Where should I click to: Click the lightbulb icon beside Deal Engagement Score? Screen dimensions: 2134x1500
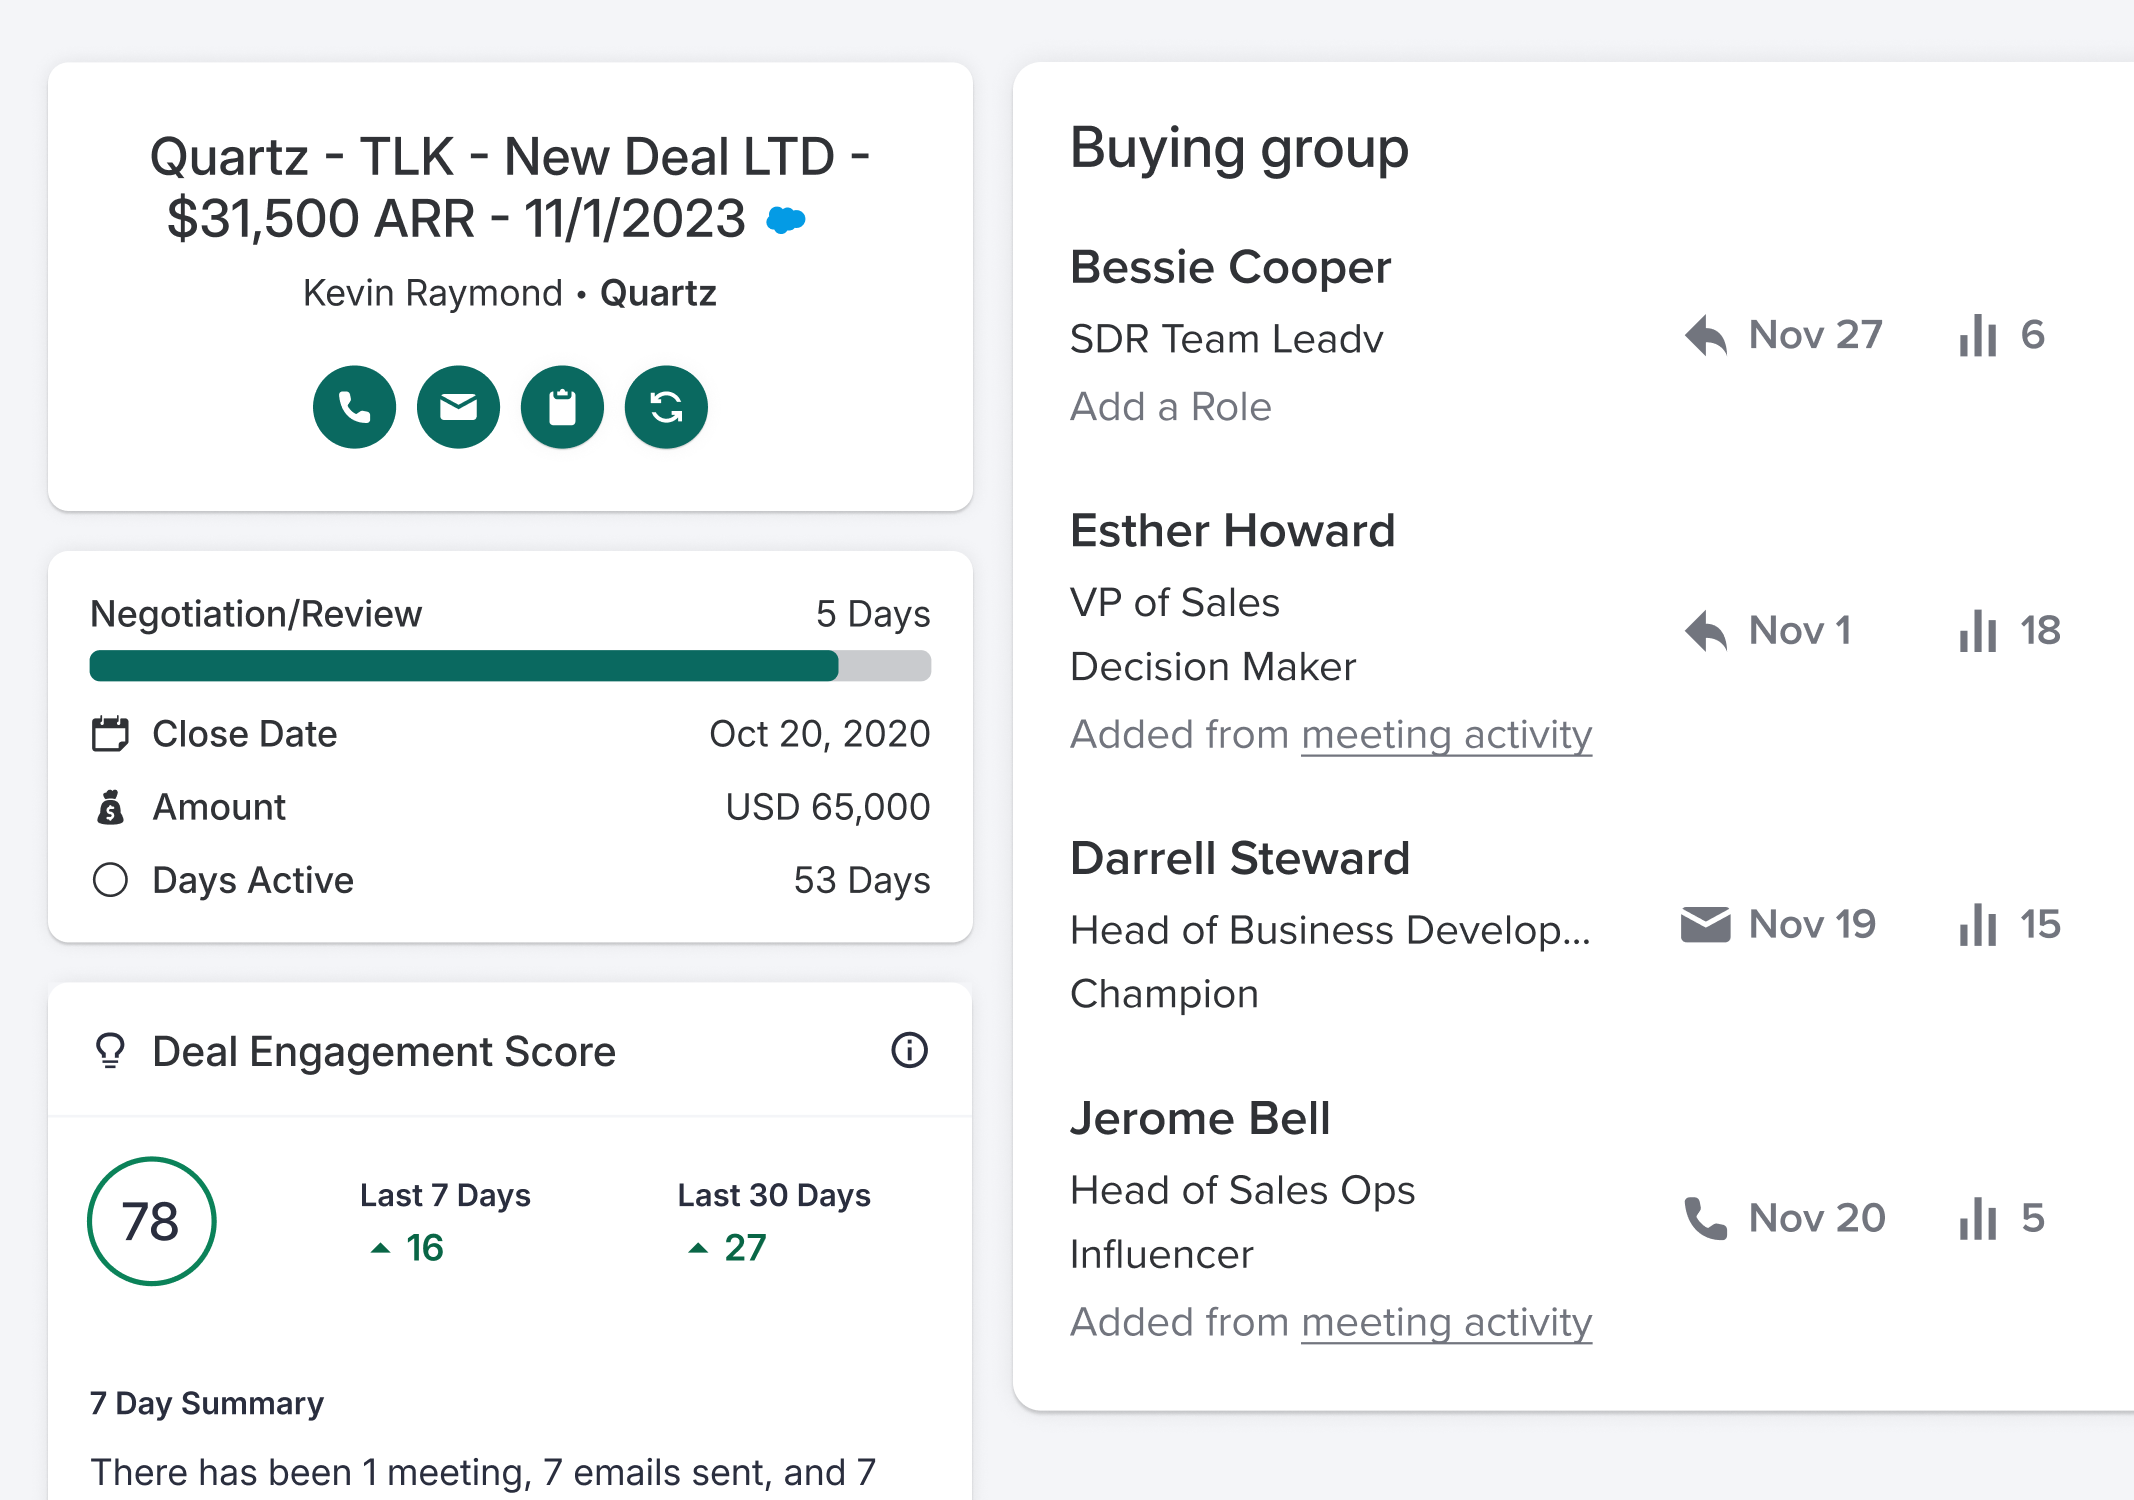coord(110,1051)
